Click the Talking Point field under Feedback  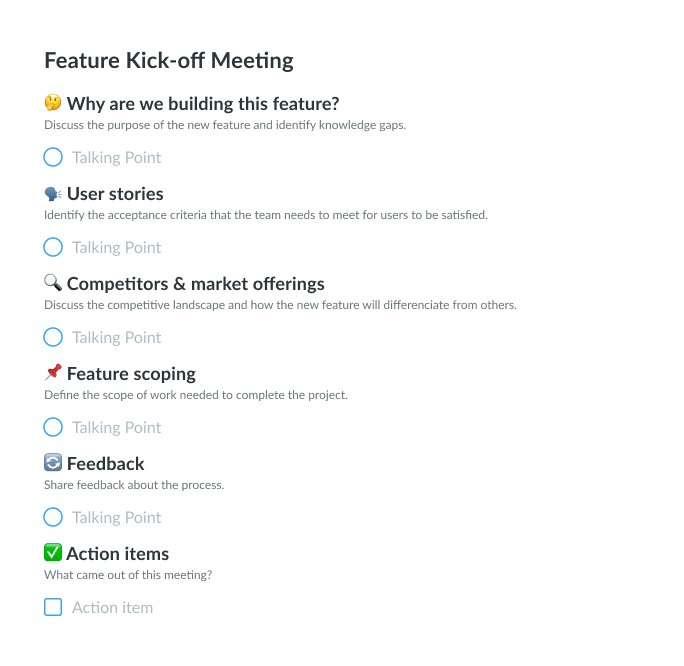(116, 517)
